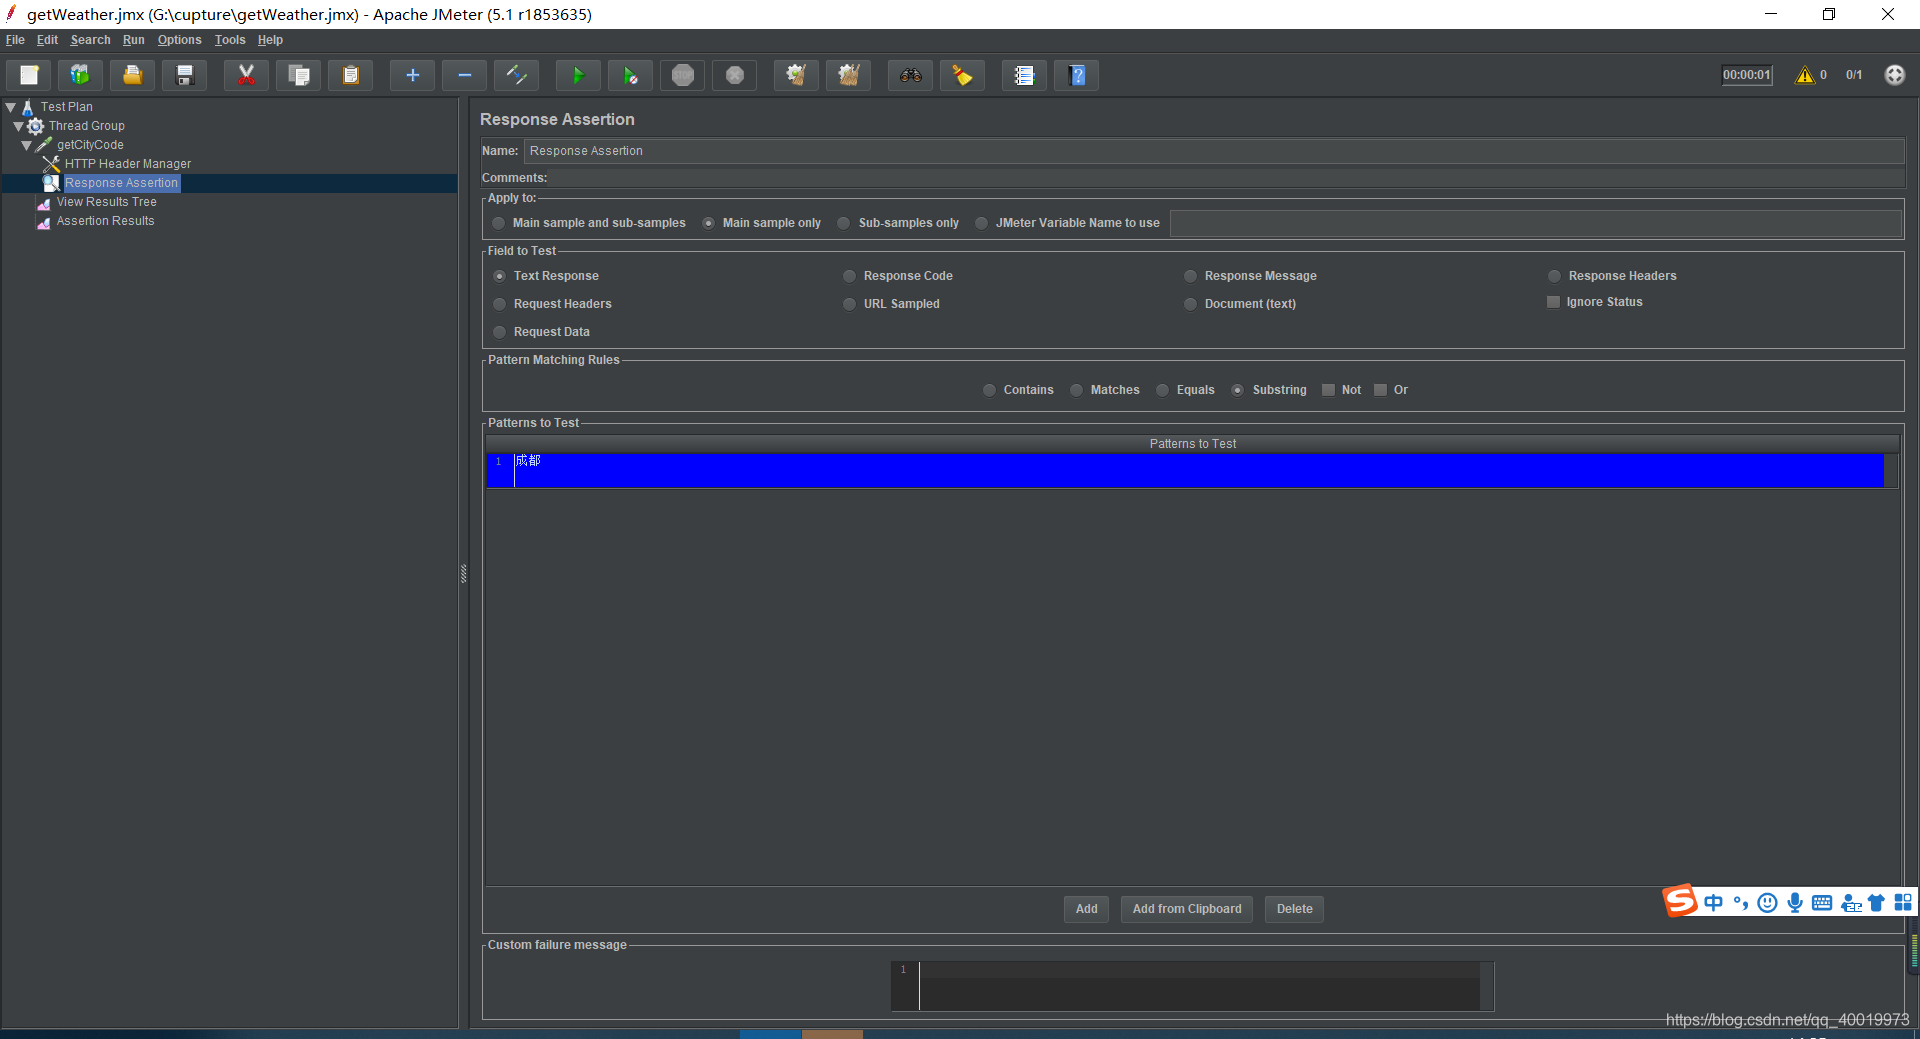Click Start no pauses icon

630,75
